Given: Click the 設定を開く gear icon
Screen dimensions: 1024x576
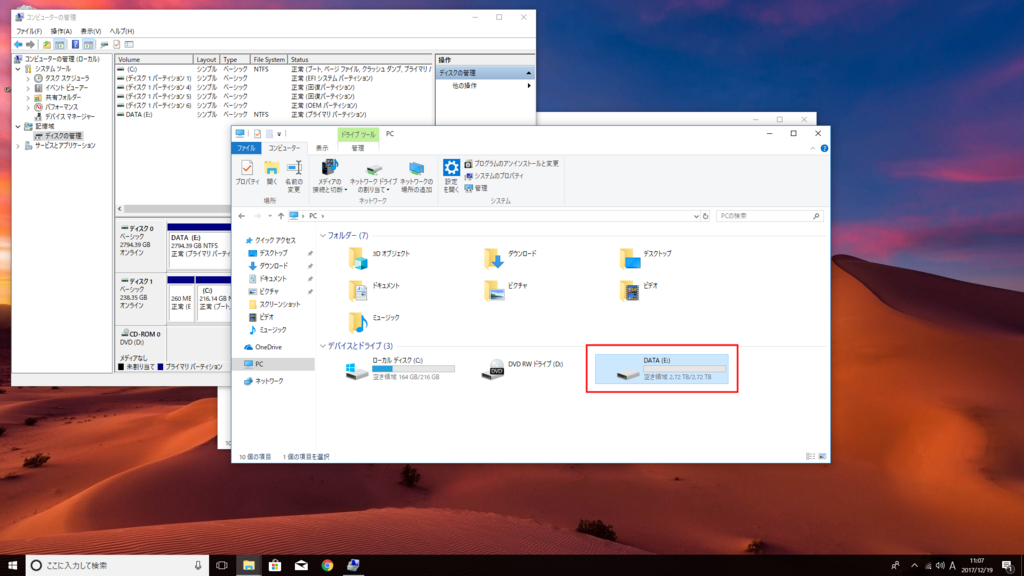Looking at the screenshot, I should point(451,176).
